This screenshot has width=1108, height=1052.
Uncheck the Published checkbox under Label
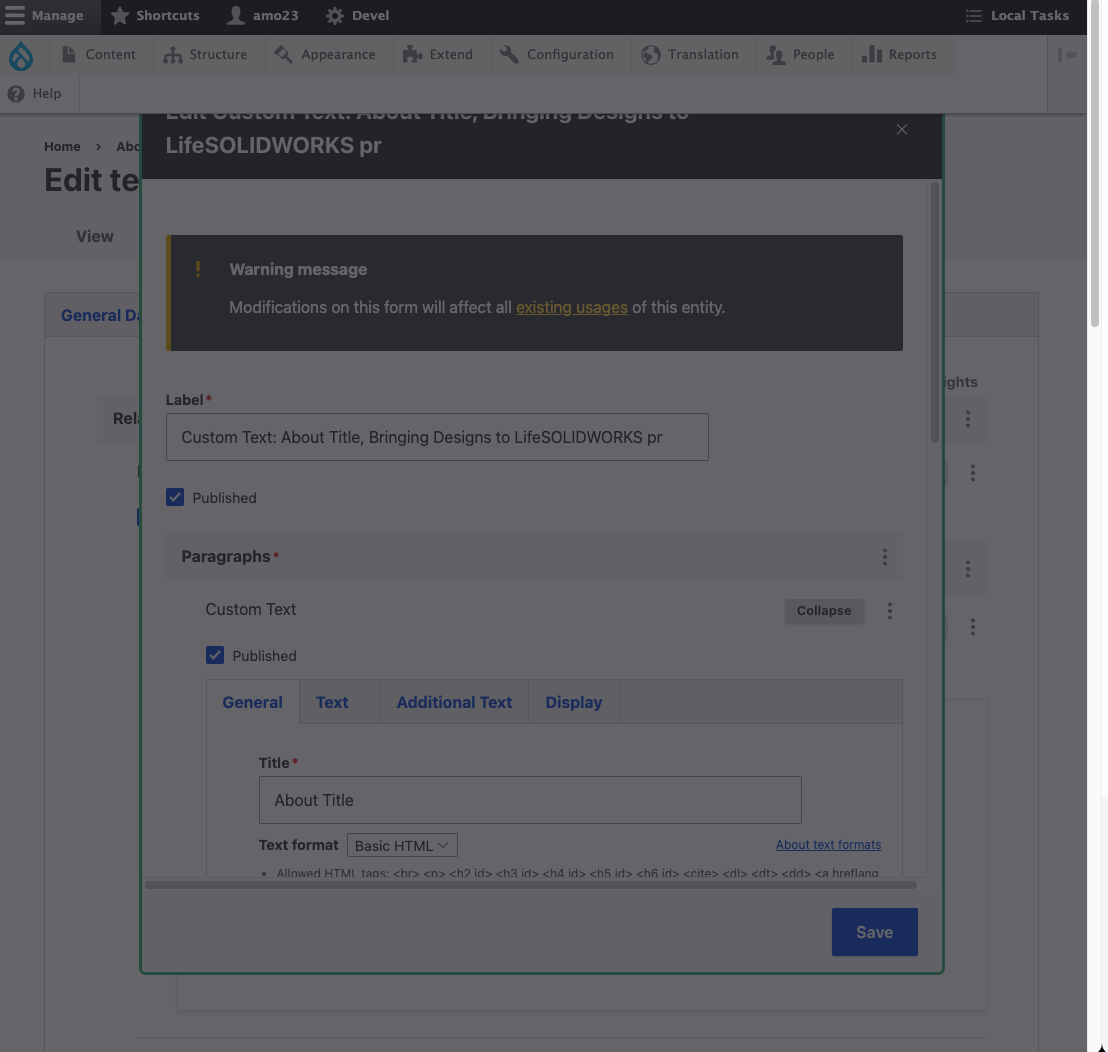pyautogui.click(x=175, y=497)
